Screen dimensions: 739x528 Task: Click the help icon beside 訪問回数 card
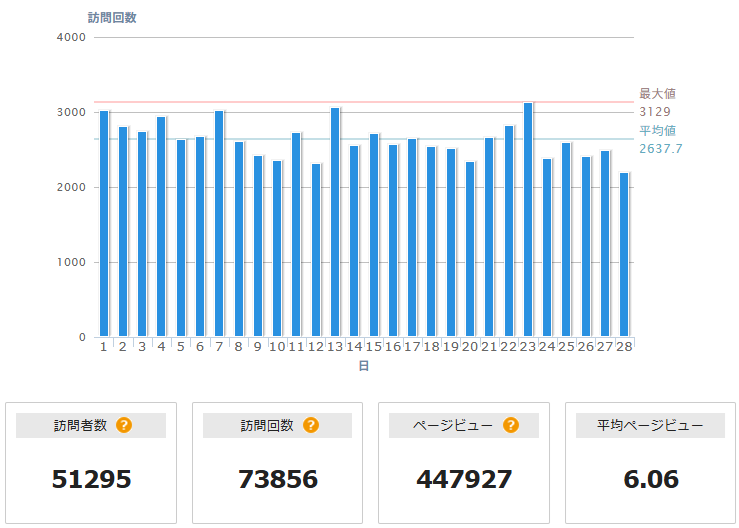[x=311, y=425]
